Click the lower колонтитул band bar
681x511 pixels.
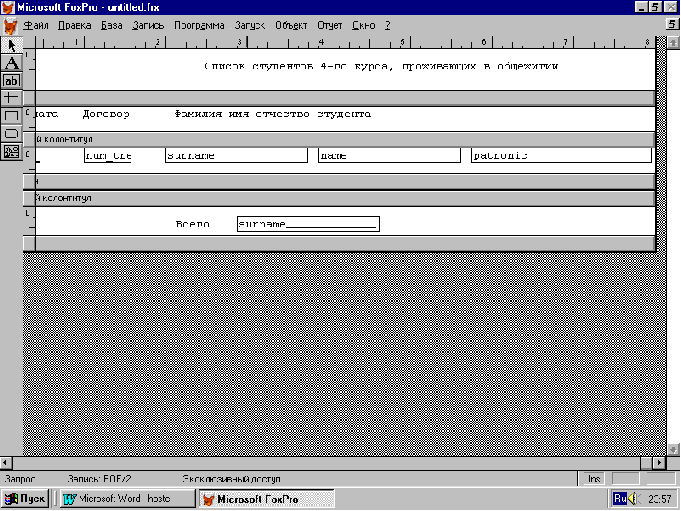pyautogui.click(x=339, y=198)
